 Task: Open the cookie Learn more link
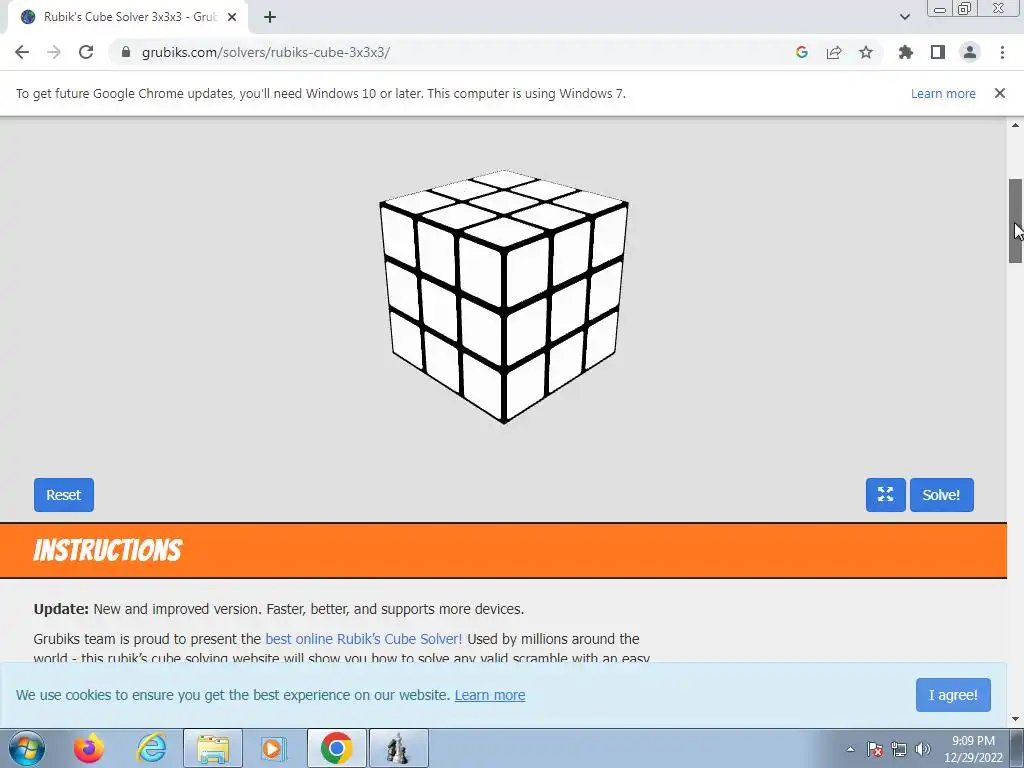[490, 695]
